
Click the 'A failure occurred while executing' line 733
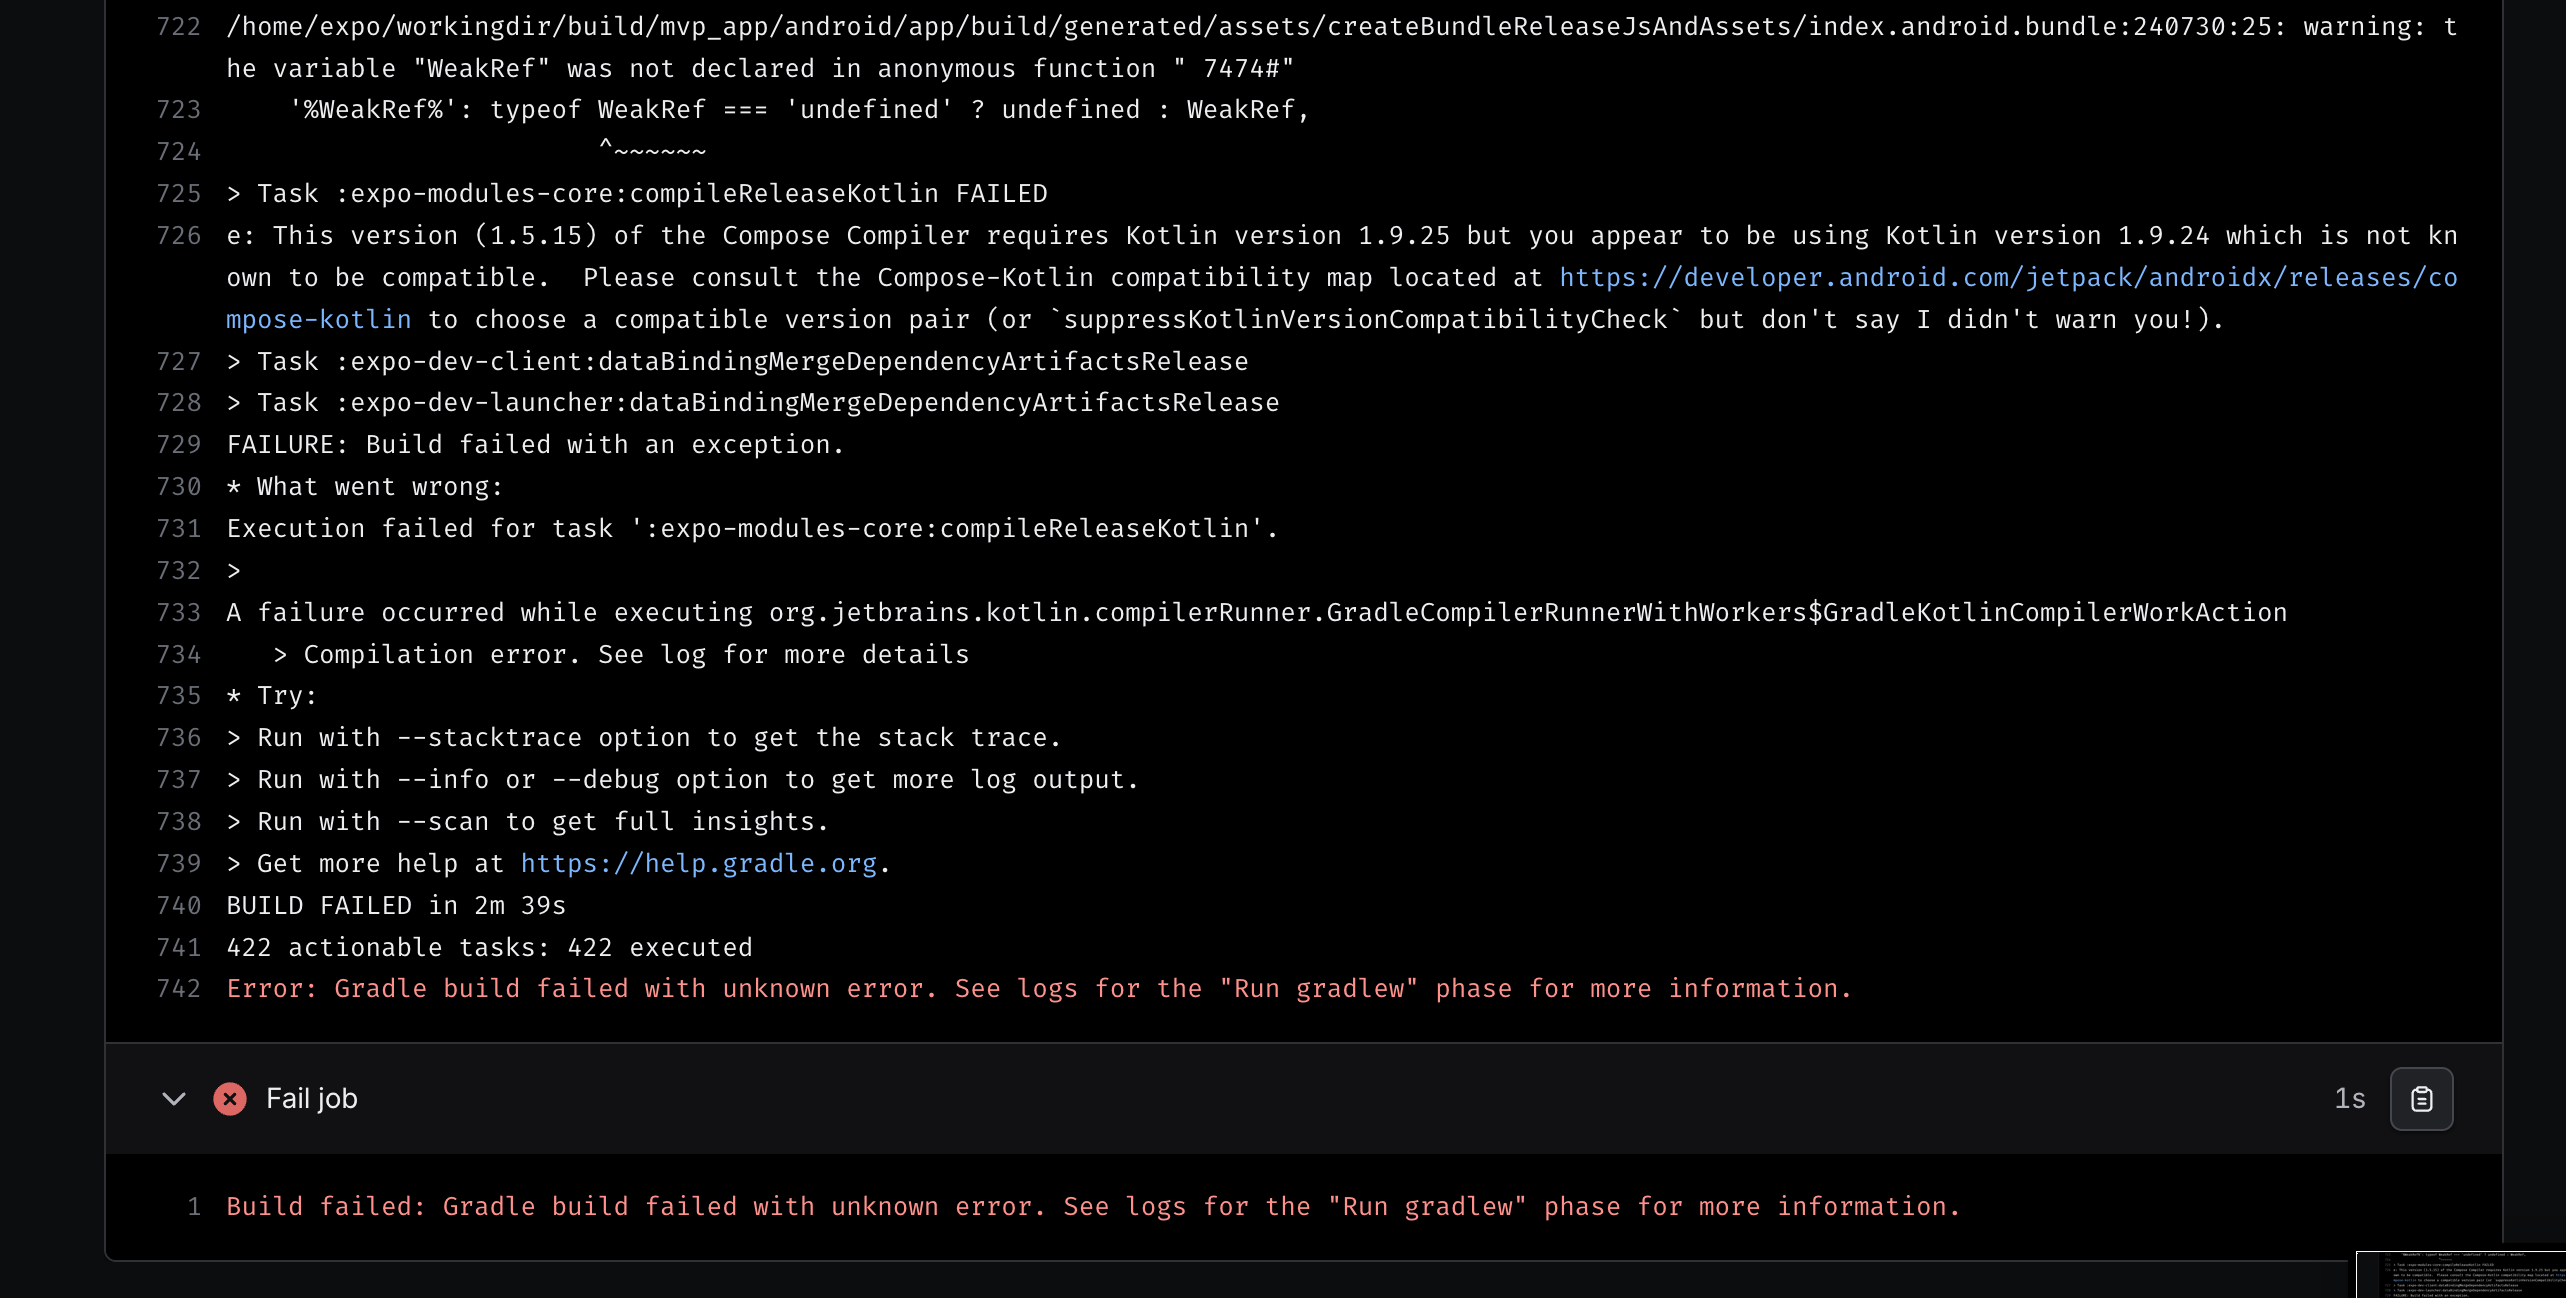[x=1257, y=612]
